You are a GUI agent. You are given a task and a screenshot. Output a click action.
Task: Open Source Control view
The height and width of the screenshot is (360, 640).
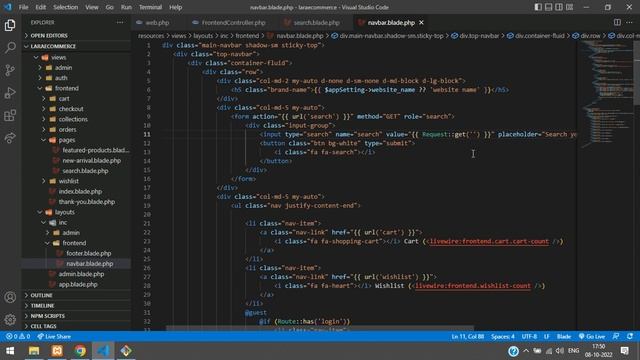[x=10, y=70]
